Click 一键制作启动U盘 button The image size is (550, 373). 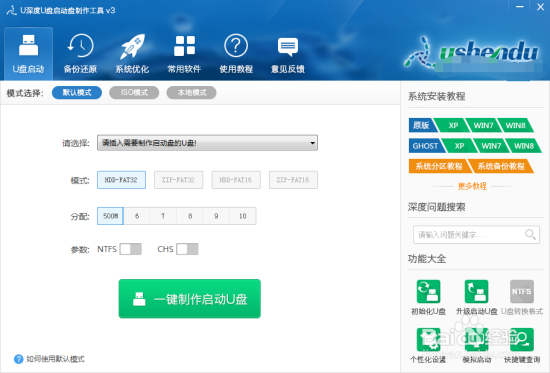[189, 299]
